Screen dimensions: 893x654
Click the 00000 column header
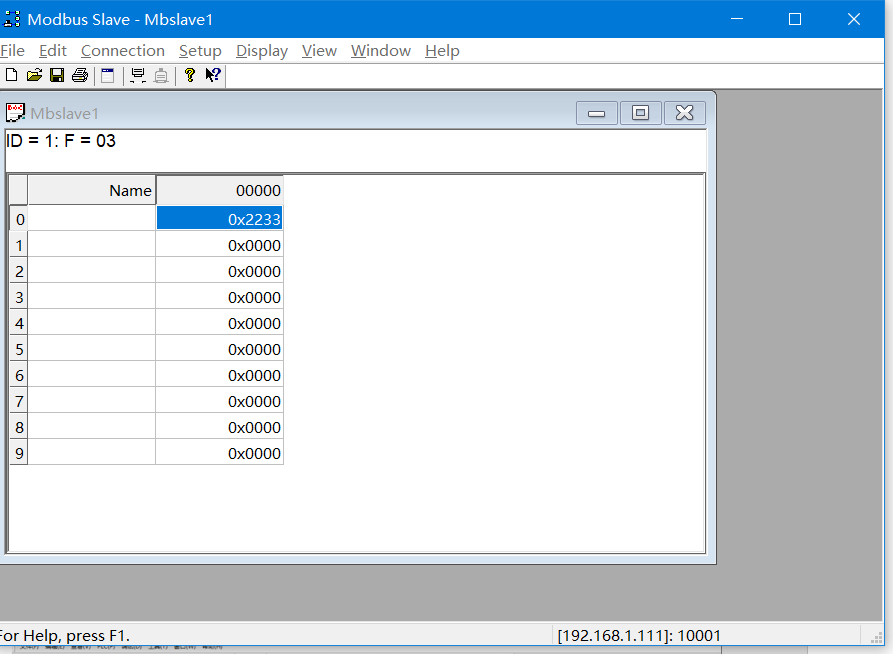[219, 190]
